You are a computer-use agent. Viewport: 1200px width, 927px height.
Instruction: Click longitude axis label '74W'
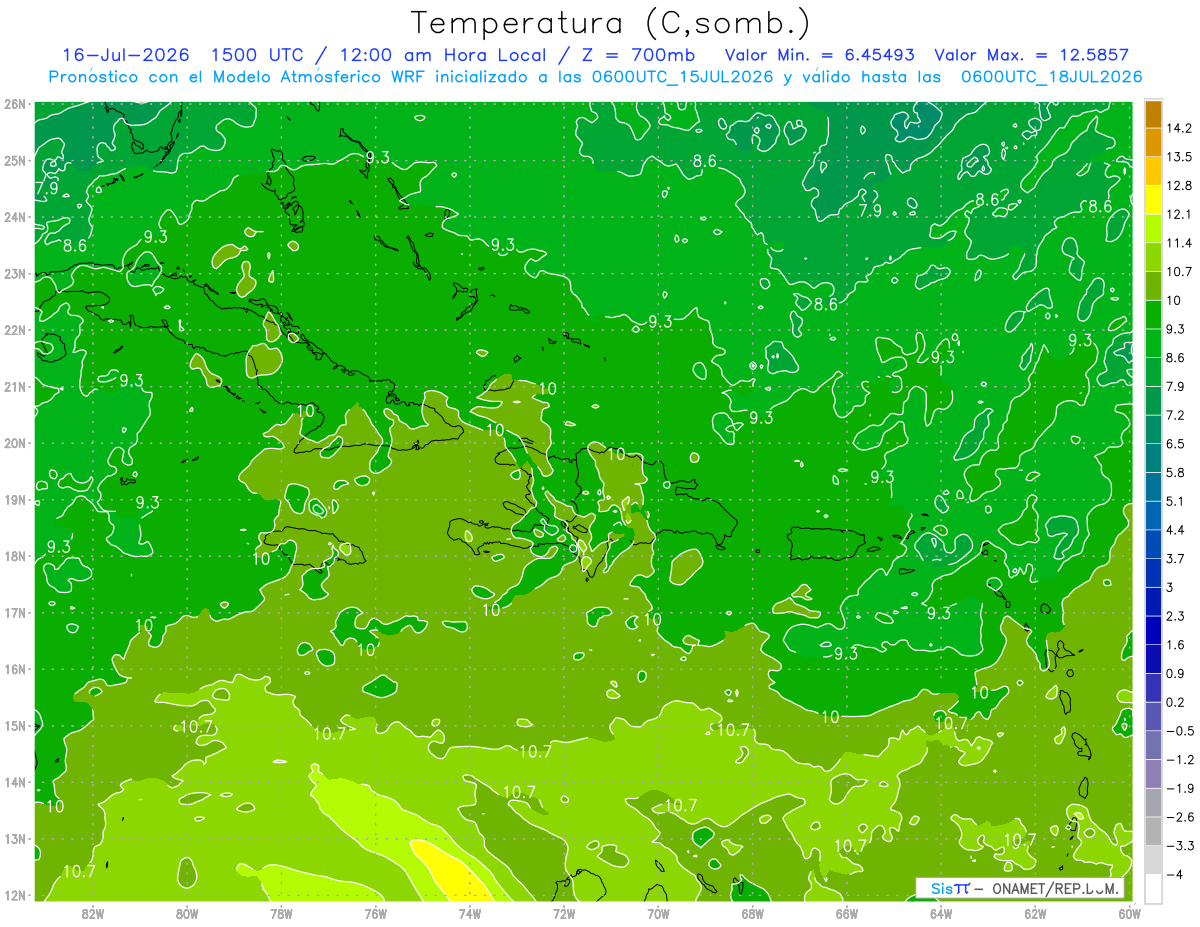470,914
